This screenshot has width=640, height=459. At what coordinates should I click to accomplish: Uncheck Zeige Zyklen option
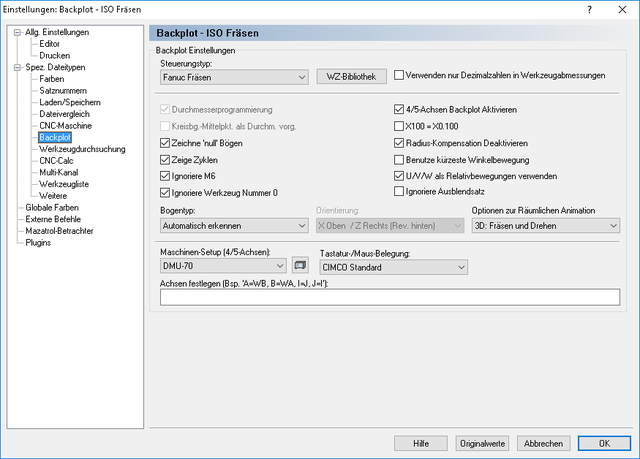point(165,160)
